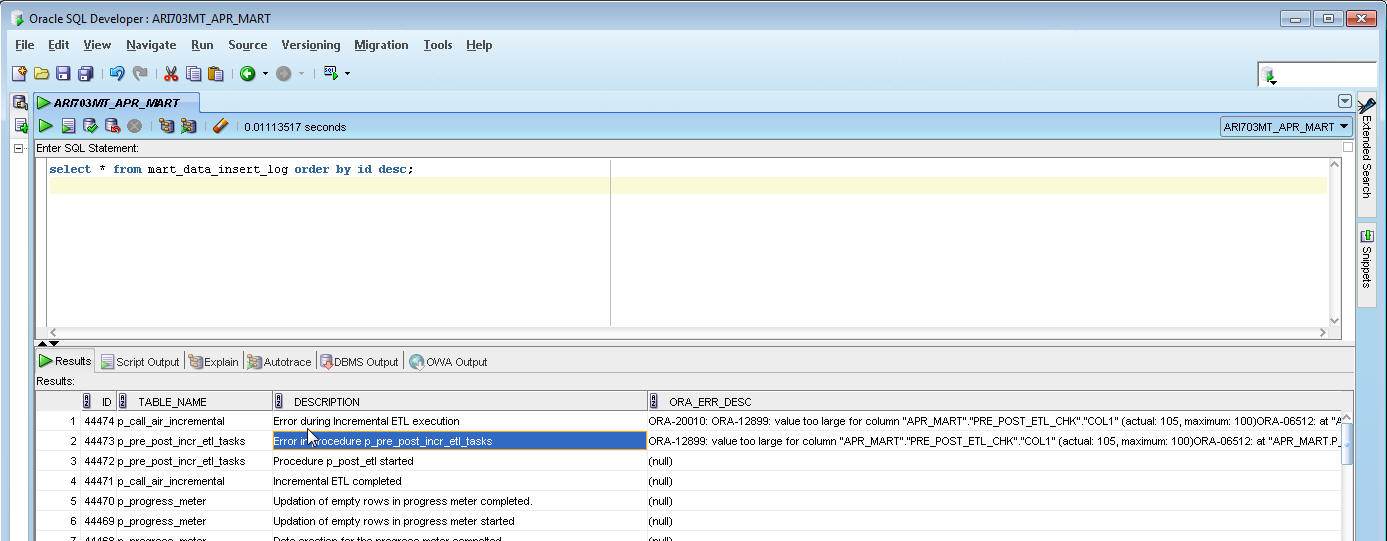Click the Cut scissors icon
The width and height of the screenshot is (1387, 541).
tap(171, 73)
